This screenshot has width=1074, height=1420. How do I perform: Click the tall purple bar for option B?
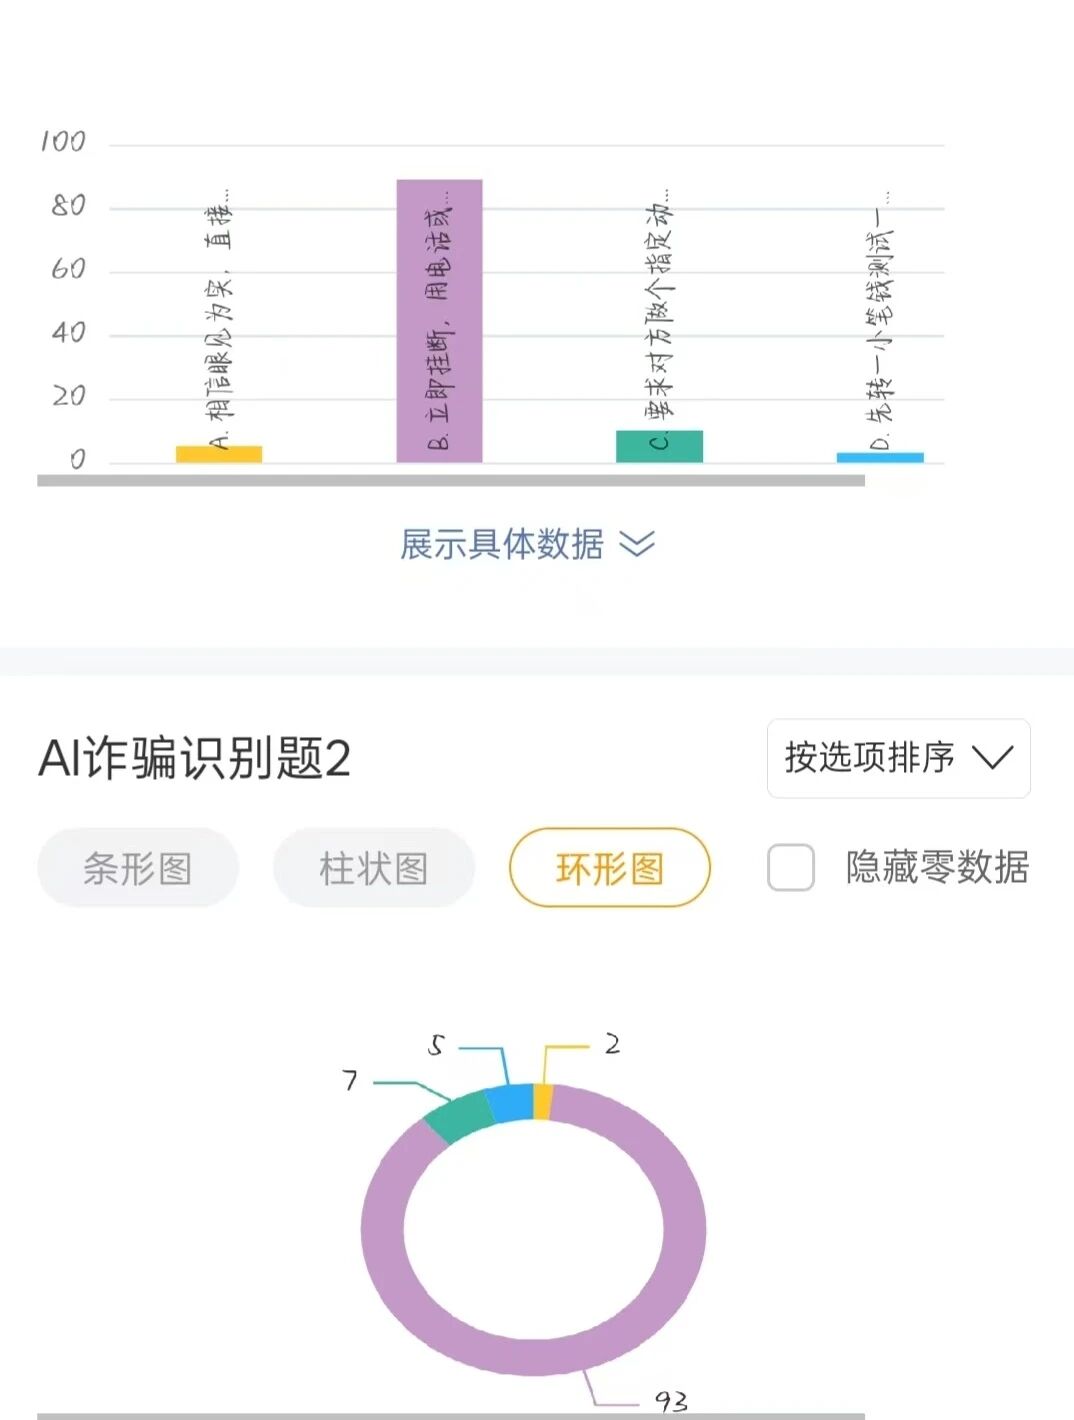coord(439,320)
